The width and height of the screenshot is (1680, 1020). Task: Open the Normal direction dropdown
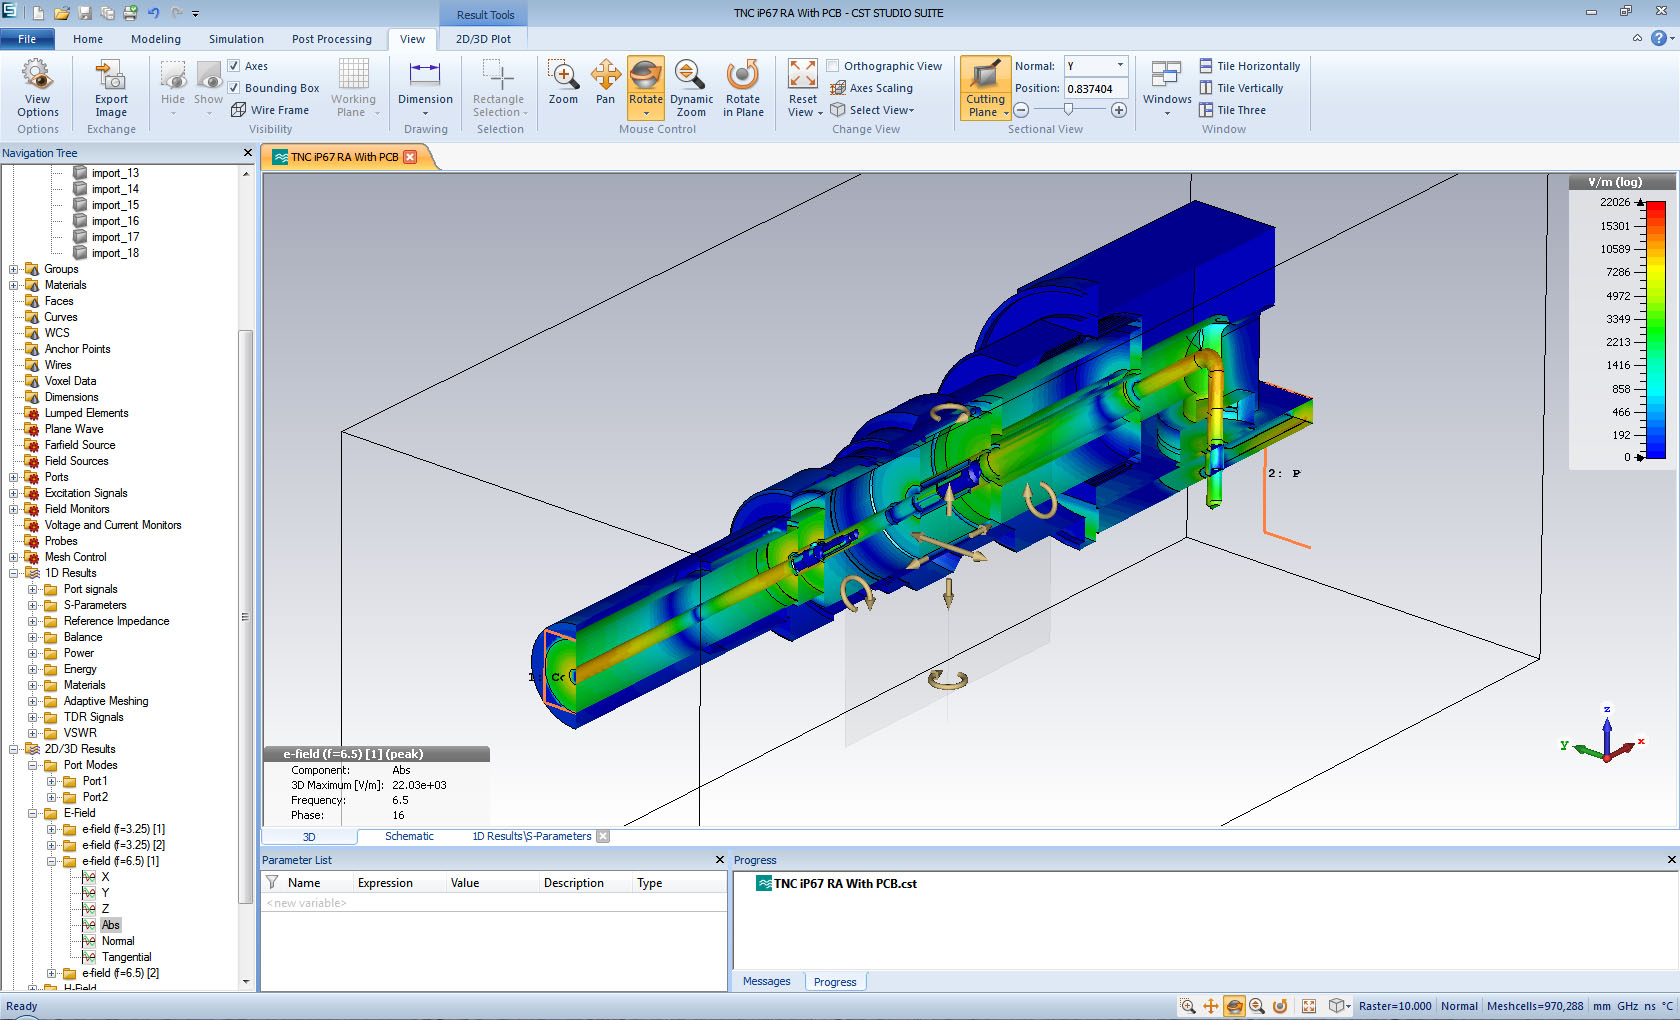tap(1120, 66)
